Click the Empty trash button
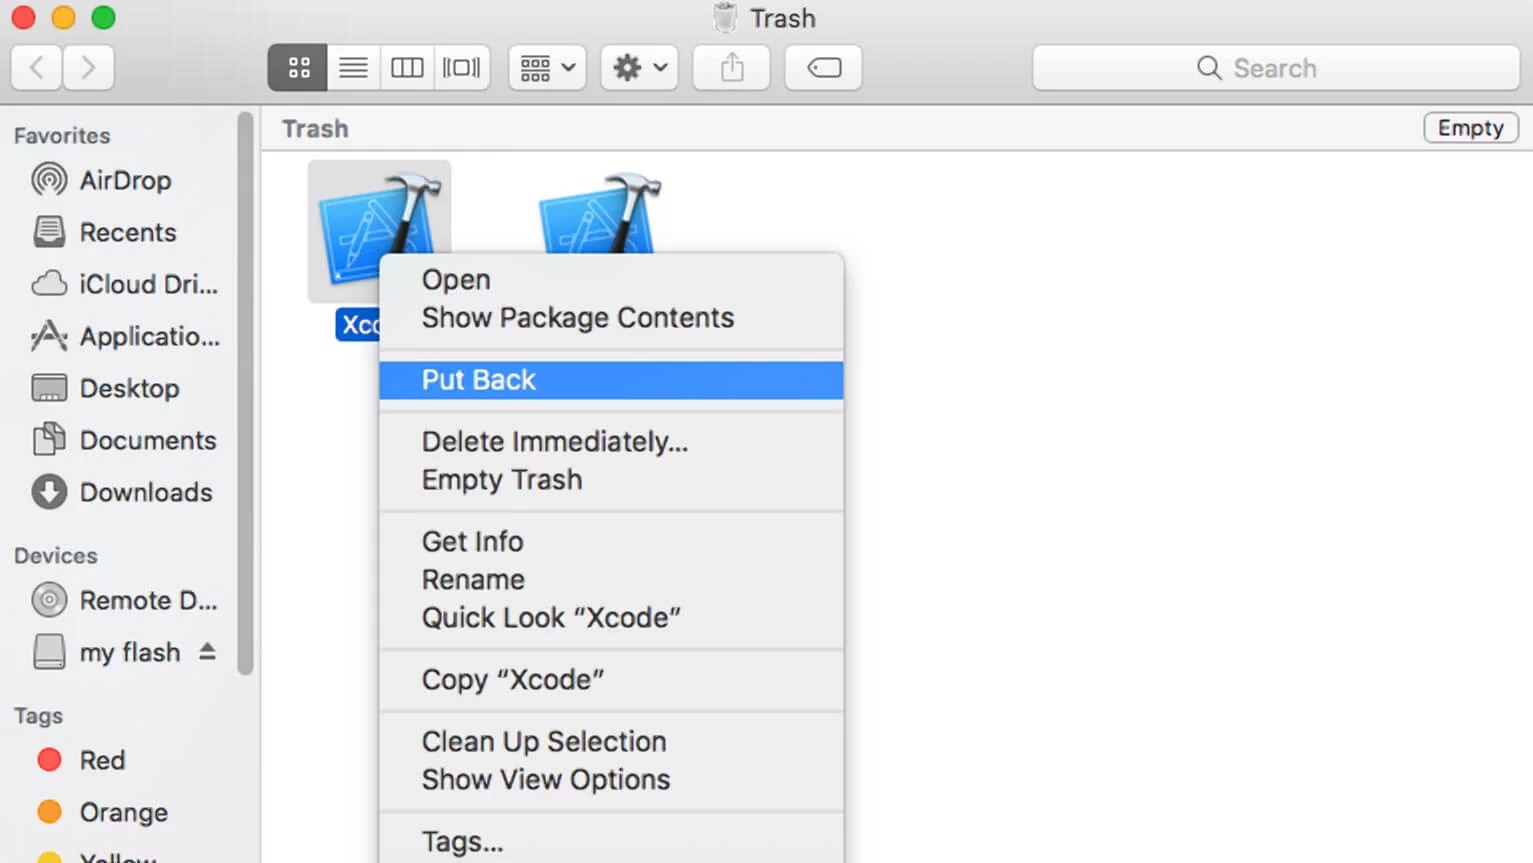This screenshot has height=863, width=1533. (x=1469, y=128)
